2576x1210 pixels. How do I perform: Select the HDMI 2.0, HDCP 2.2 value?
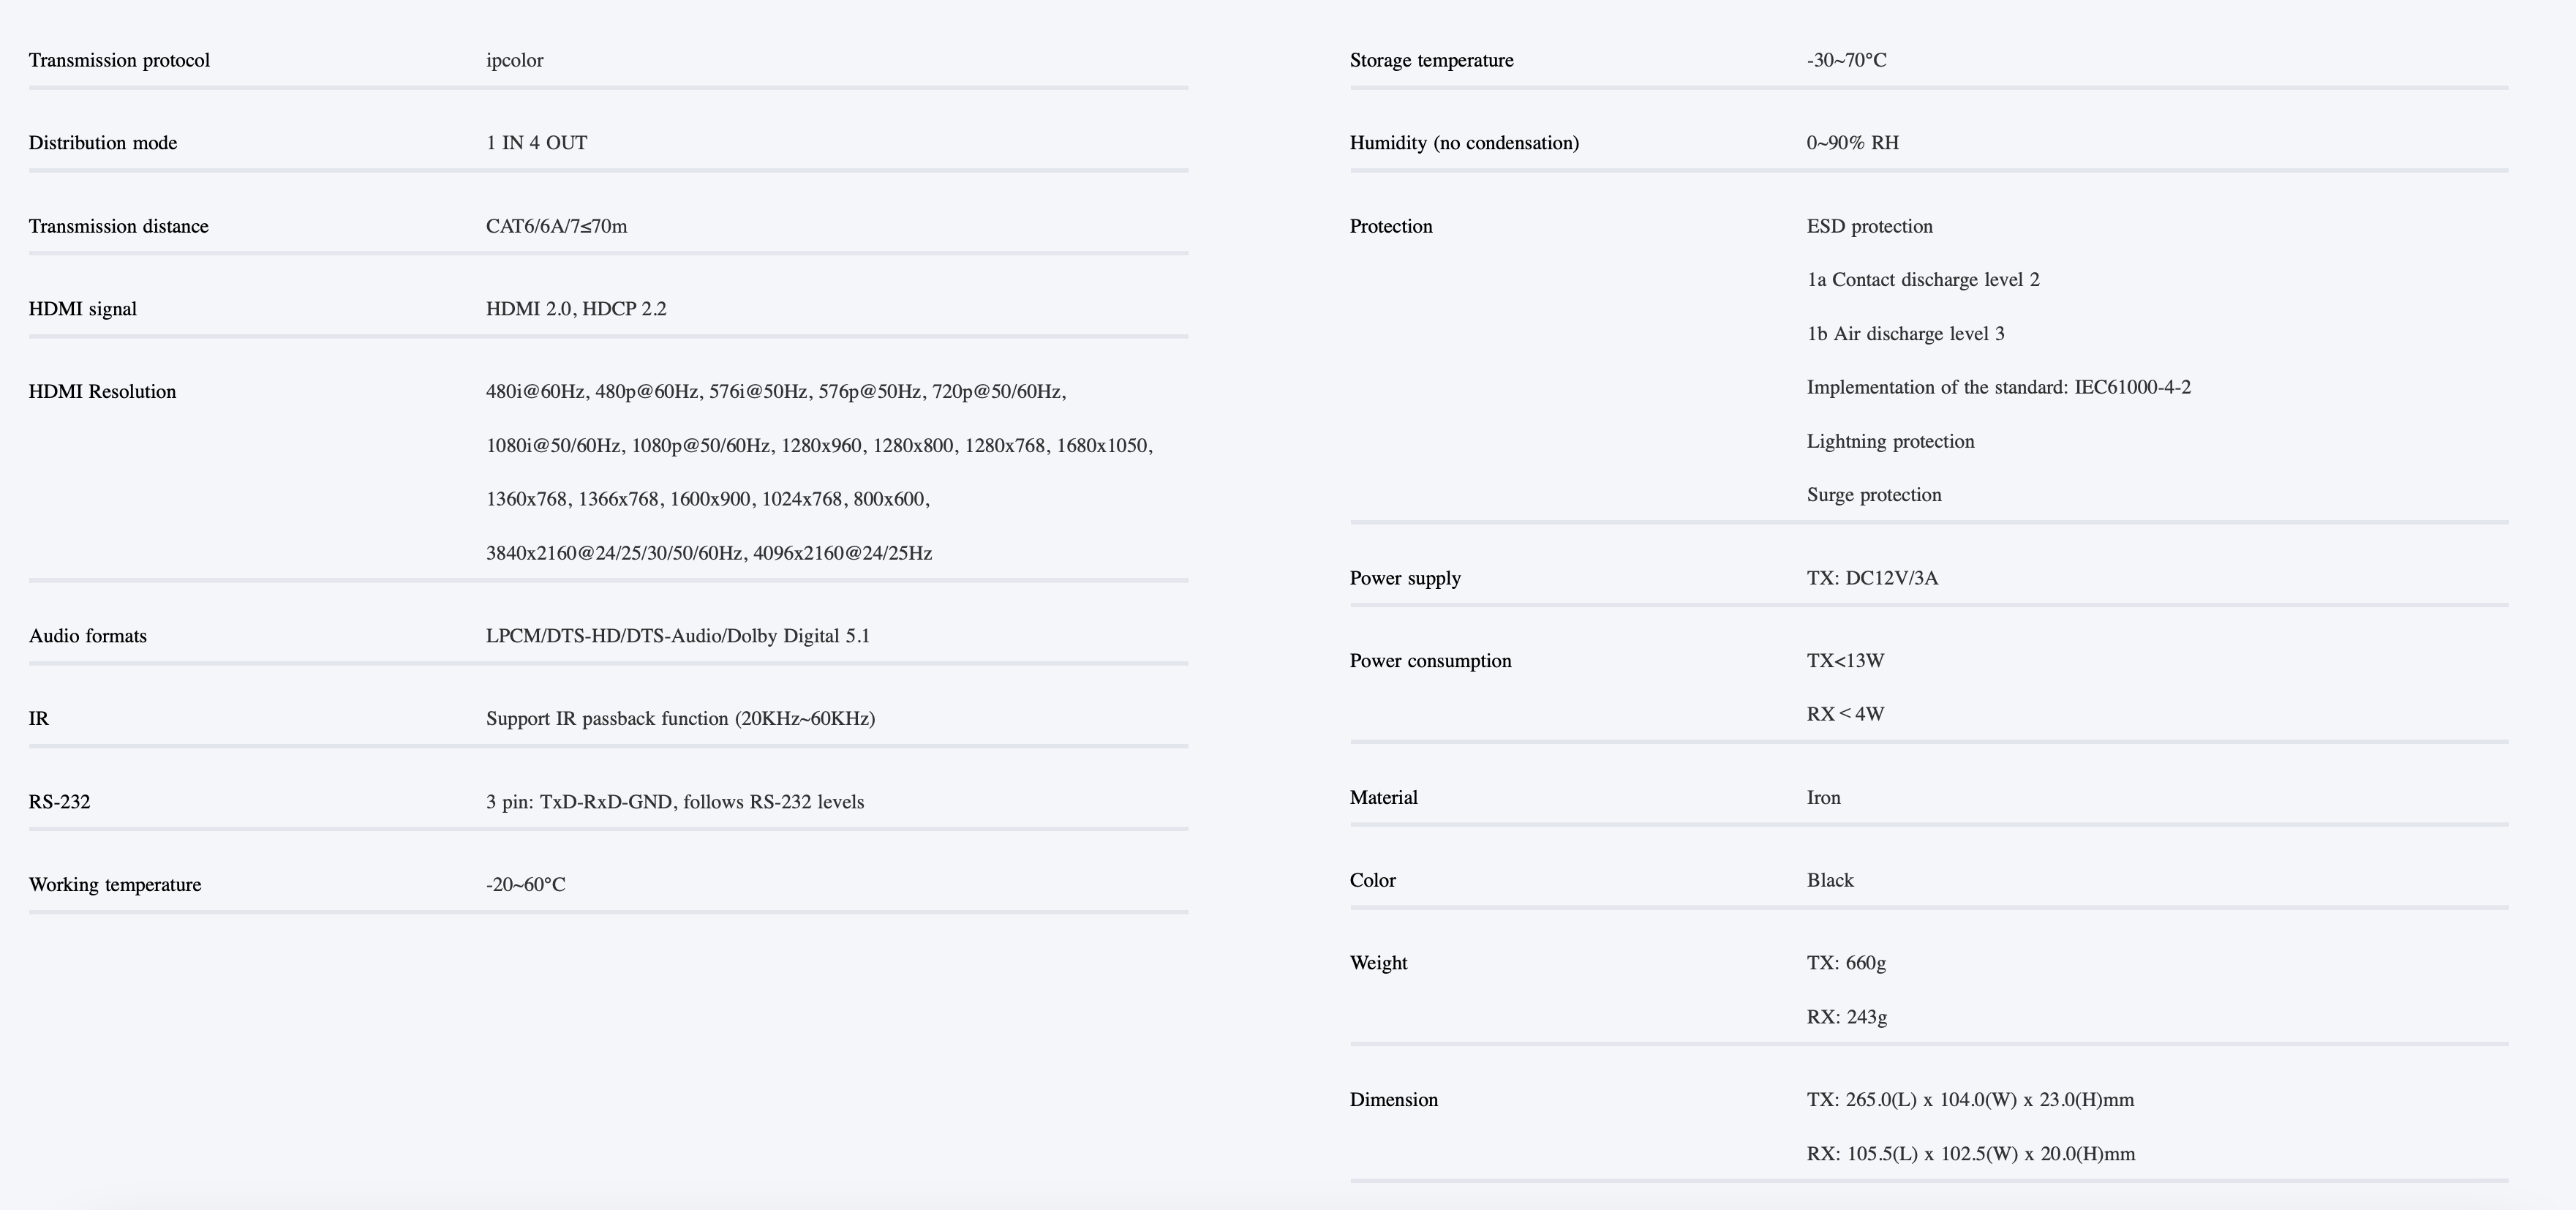576,309
